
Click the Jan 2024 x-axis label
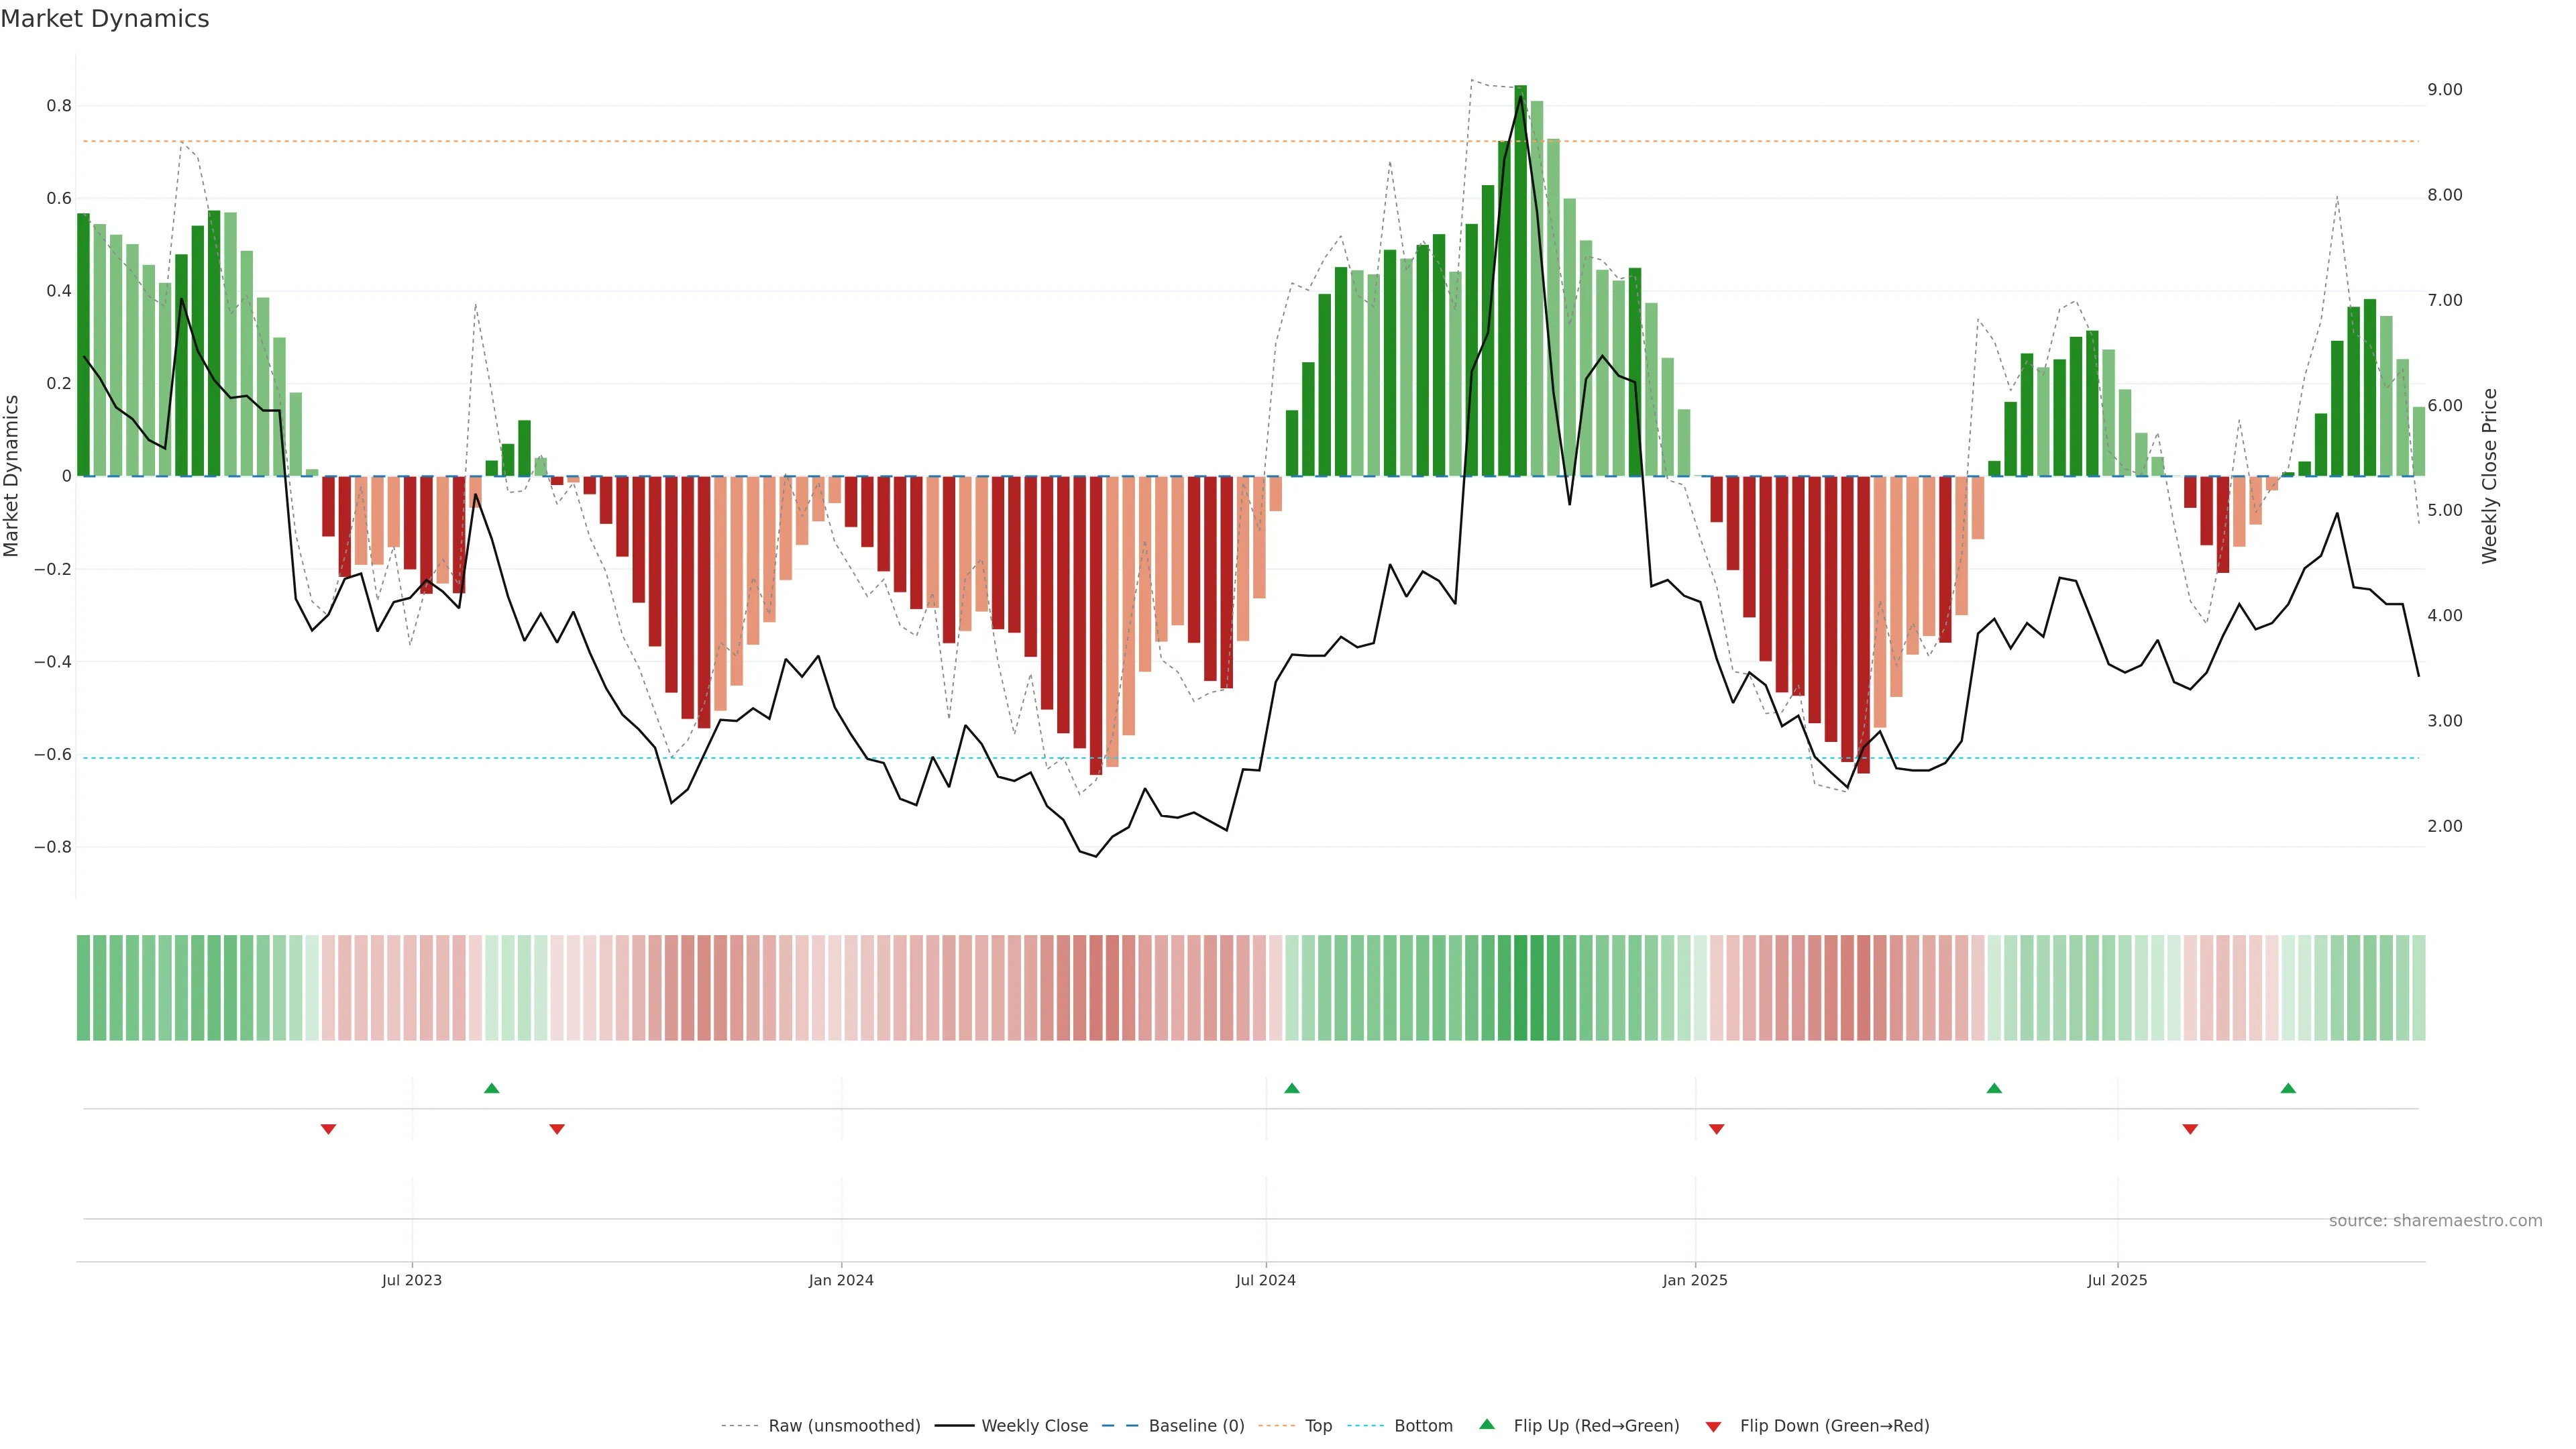click(x=841, y=1280)
